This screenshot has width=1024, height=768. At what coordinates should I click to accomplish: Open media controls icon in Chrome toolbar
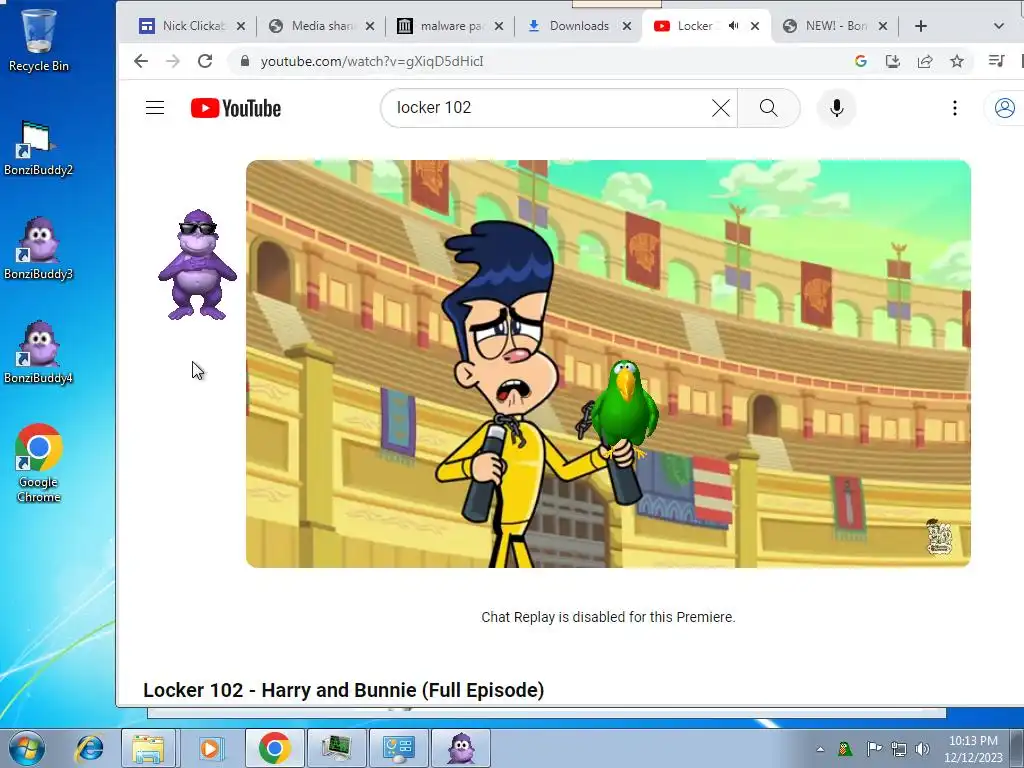996,61
